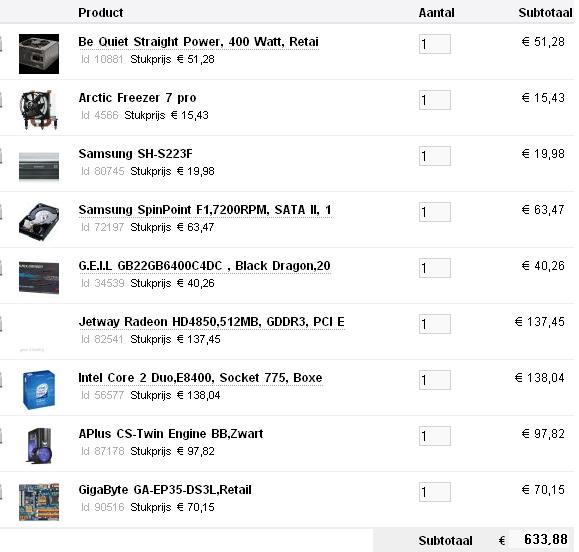Open GigaByte GA-EP35-DS3L product link

(165, 490)
